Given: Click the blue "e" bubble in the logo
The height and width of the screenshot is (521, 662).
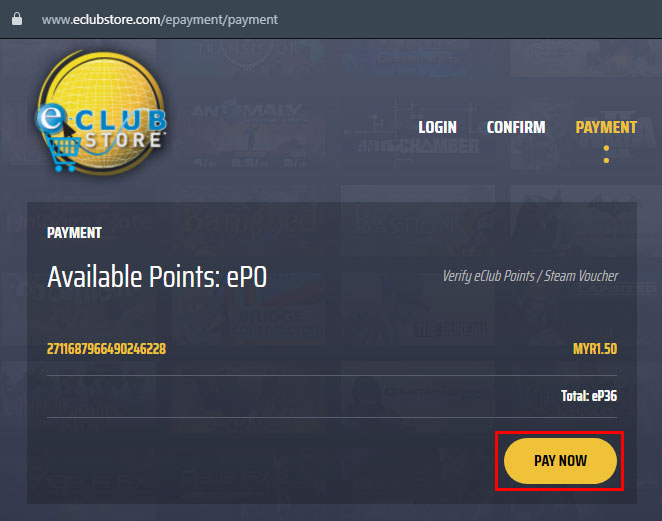Looking at the screenshot, I should 51,117.
